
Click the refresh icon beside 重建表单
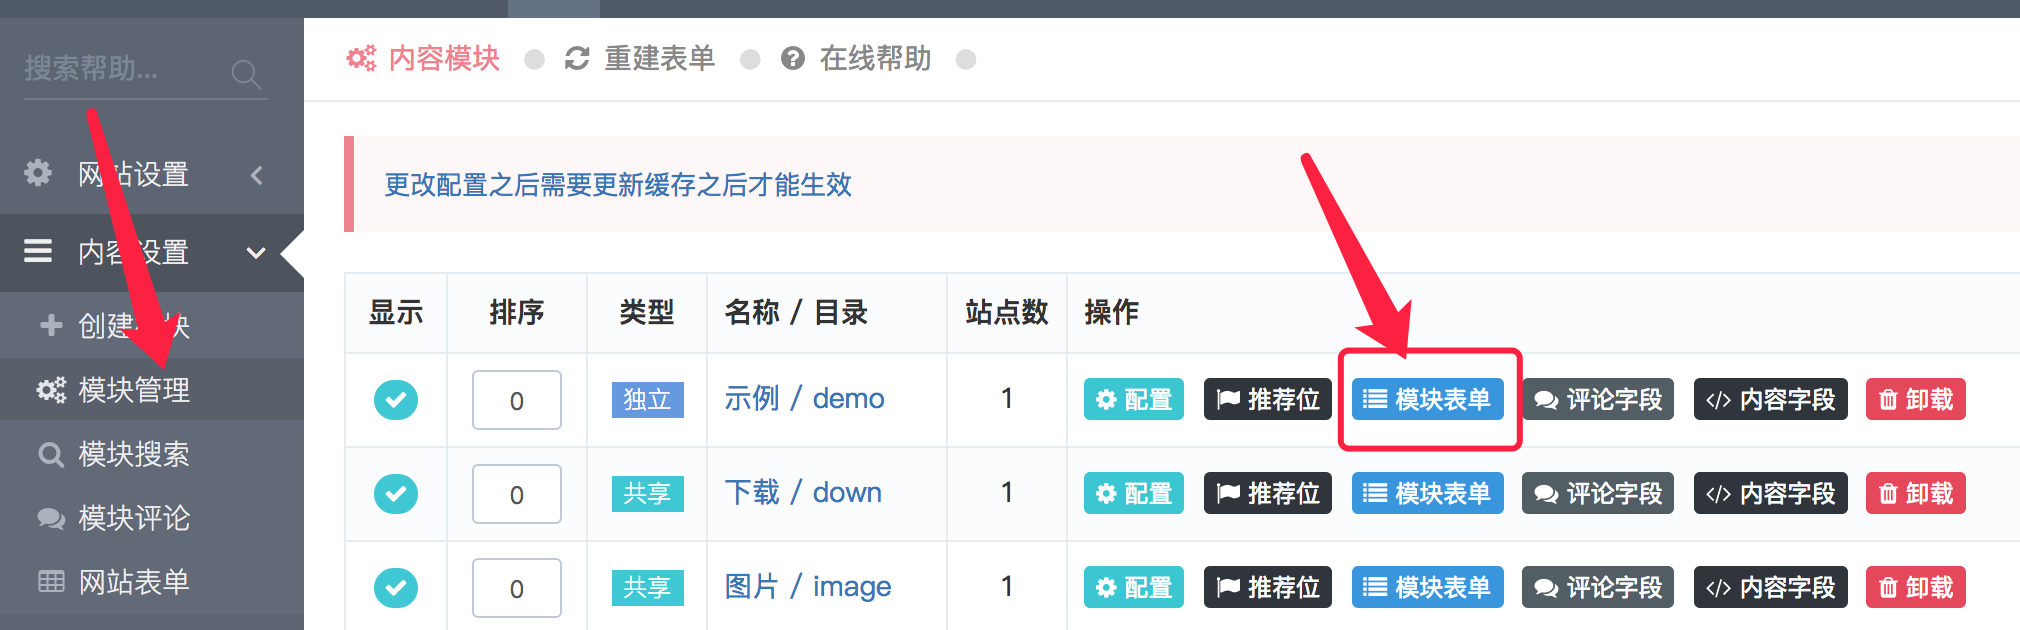[x=577, y=58]
